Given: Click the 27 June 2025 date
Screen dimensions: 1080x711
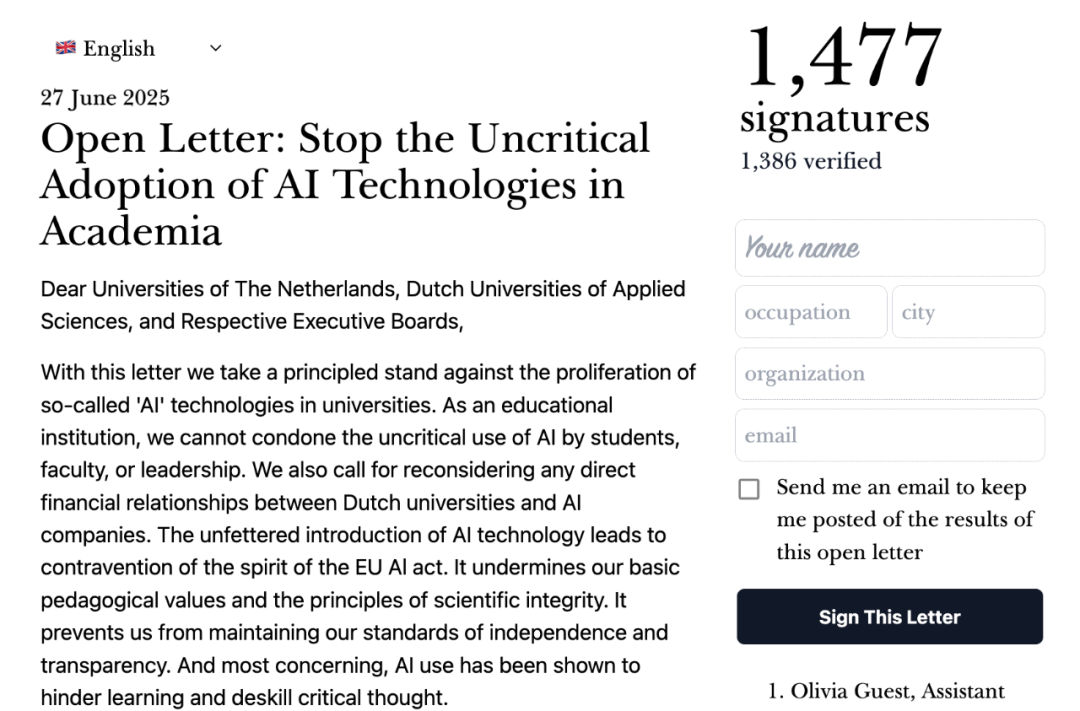Looking at the screenshot, I should pyautogui.click(x=105, y=98).
